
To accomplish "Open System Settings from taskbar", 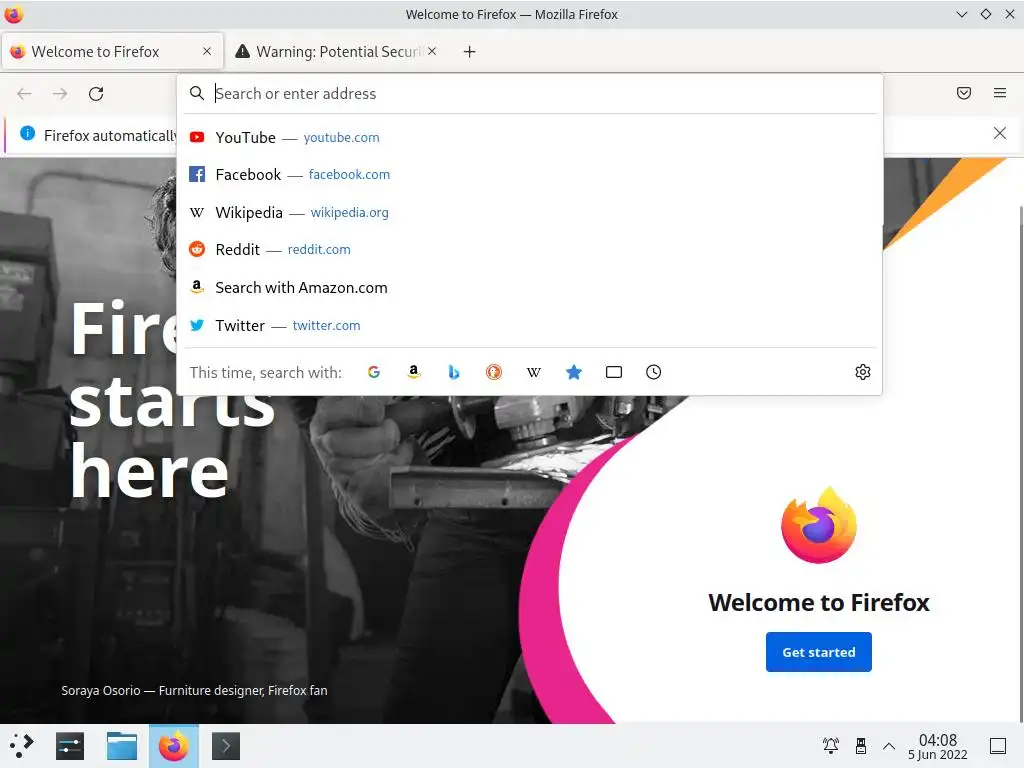I will click(70, 746).
